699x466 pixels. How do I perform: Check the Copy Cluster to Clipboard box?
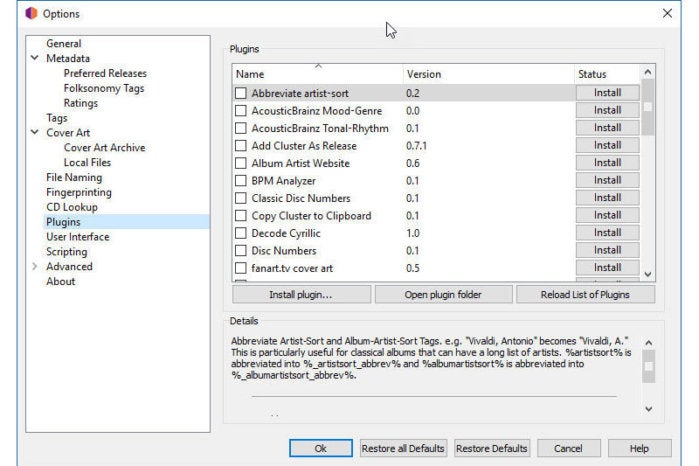pyautogui.click(x=241, y=216)
